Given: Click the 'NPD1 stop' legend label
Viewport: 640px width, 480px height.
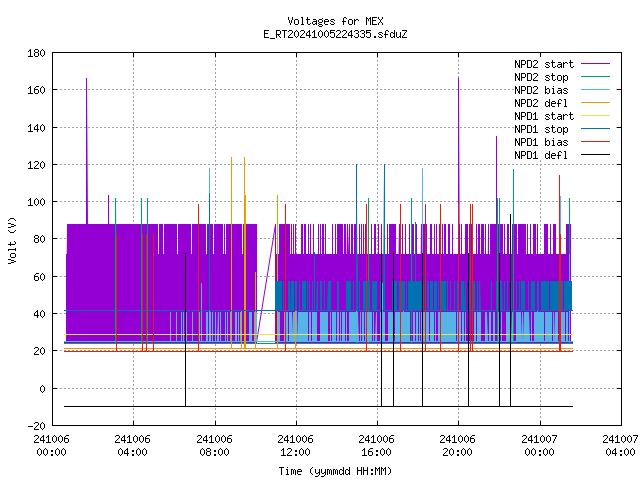Looking at the screenshot, I should point(541,129).
